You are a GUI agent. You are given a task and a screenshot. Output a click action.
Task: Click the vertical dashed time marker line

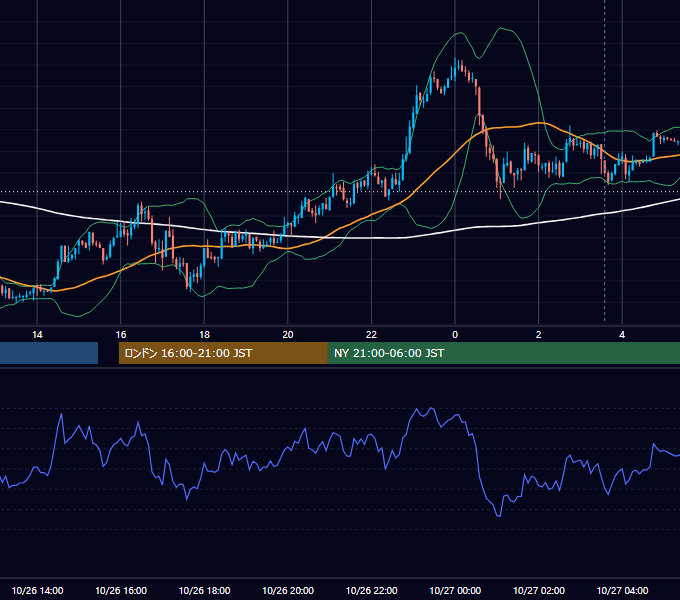point(605,160)
